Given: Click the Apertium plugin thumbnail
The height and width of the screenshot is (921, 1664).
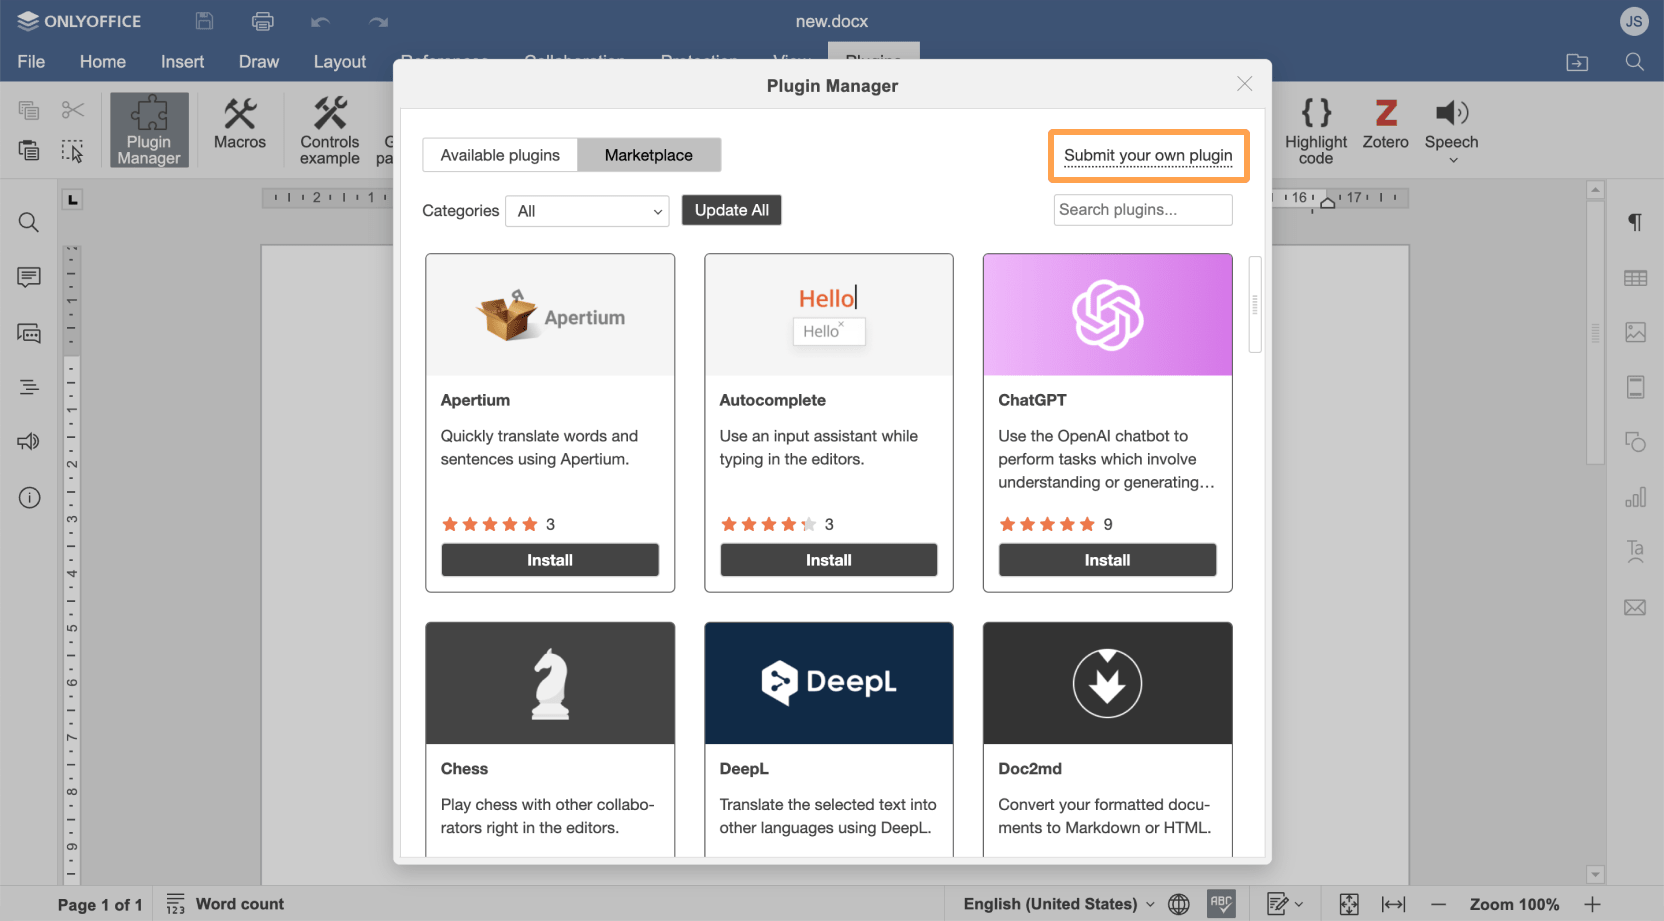Looking at the screenshot, I should pyautogui.click(x=550, y=315).
